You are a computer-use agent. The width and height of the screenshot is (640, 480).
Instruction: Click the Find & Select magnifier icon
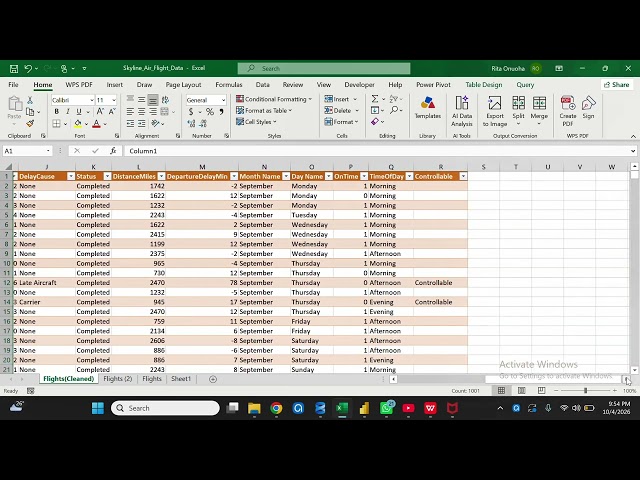[x=393, y=110]
